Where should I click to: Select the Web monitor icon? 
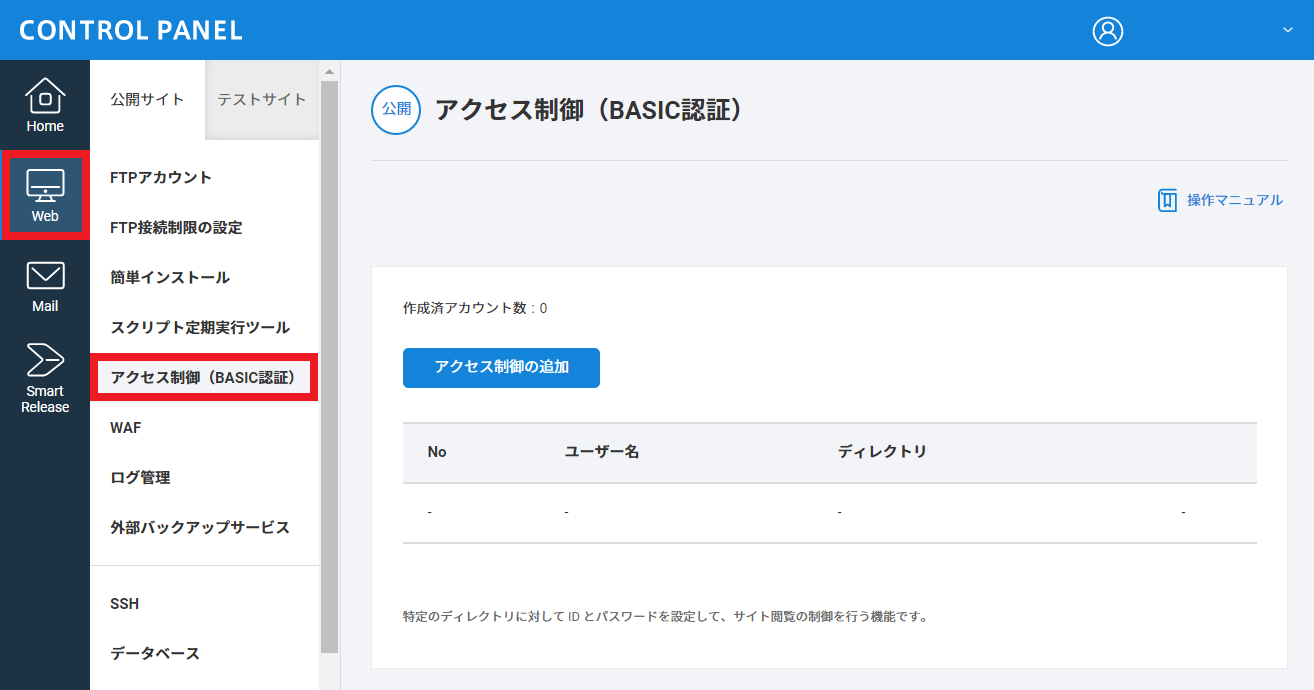coord(45,186)
